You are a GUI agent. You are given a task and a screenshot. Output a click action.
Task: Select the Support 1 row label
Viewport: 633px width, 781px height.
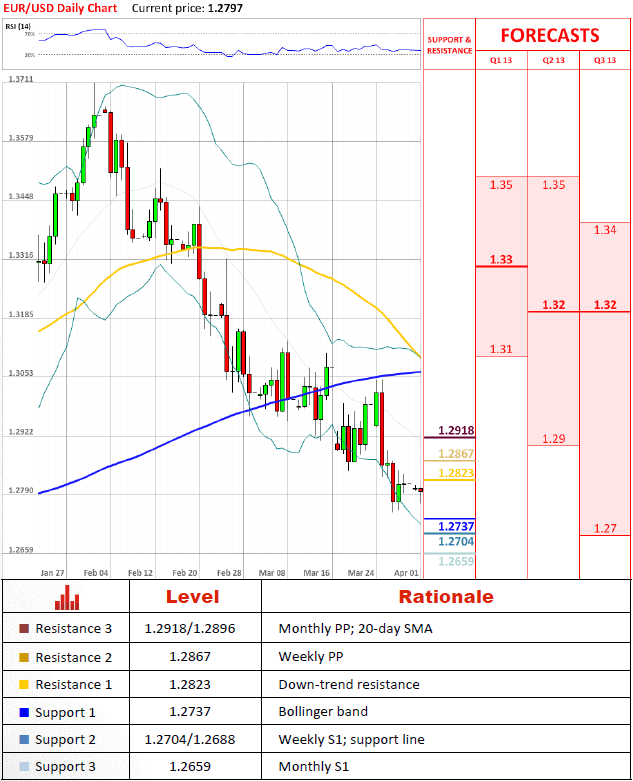point(65,713)
